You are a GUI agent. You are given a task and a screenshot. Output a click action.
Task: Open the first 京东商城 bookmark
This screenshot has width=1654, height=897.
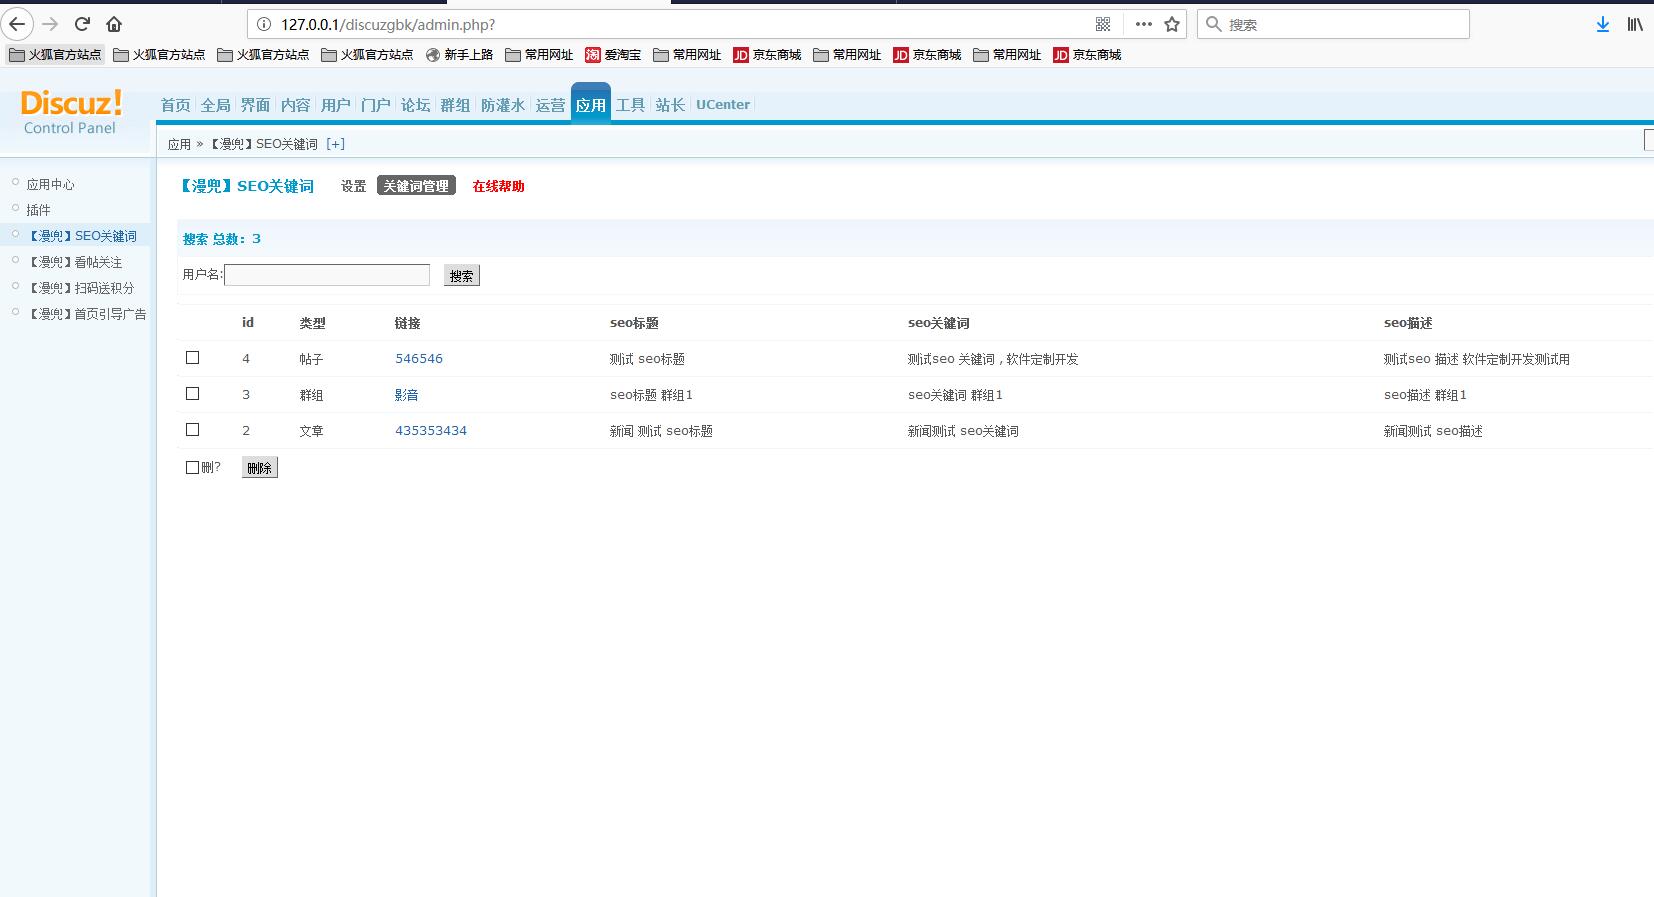tap(767, 55)
